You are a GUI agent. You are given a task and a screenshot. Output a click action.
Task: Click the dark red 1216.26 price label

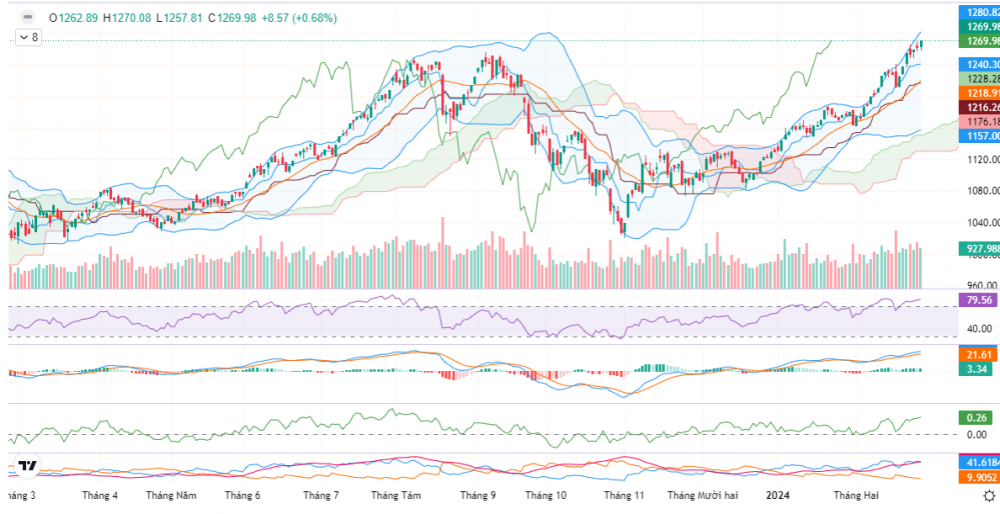tap(978, 107)
